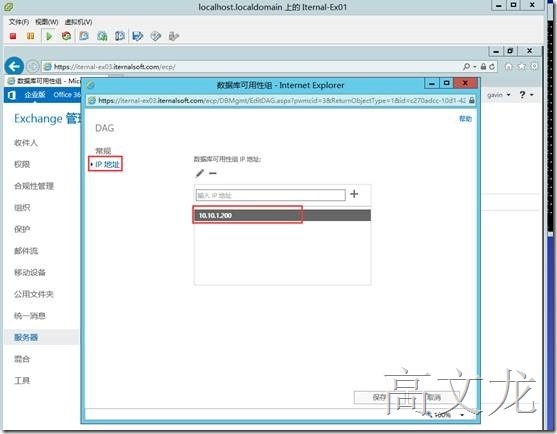Screen dimensions: 557x434
Task: Select 公用文件夹 in the left navigation
Action: (x=34, y=294)
